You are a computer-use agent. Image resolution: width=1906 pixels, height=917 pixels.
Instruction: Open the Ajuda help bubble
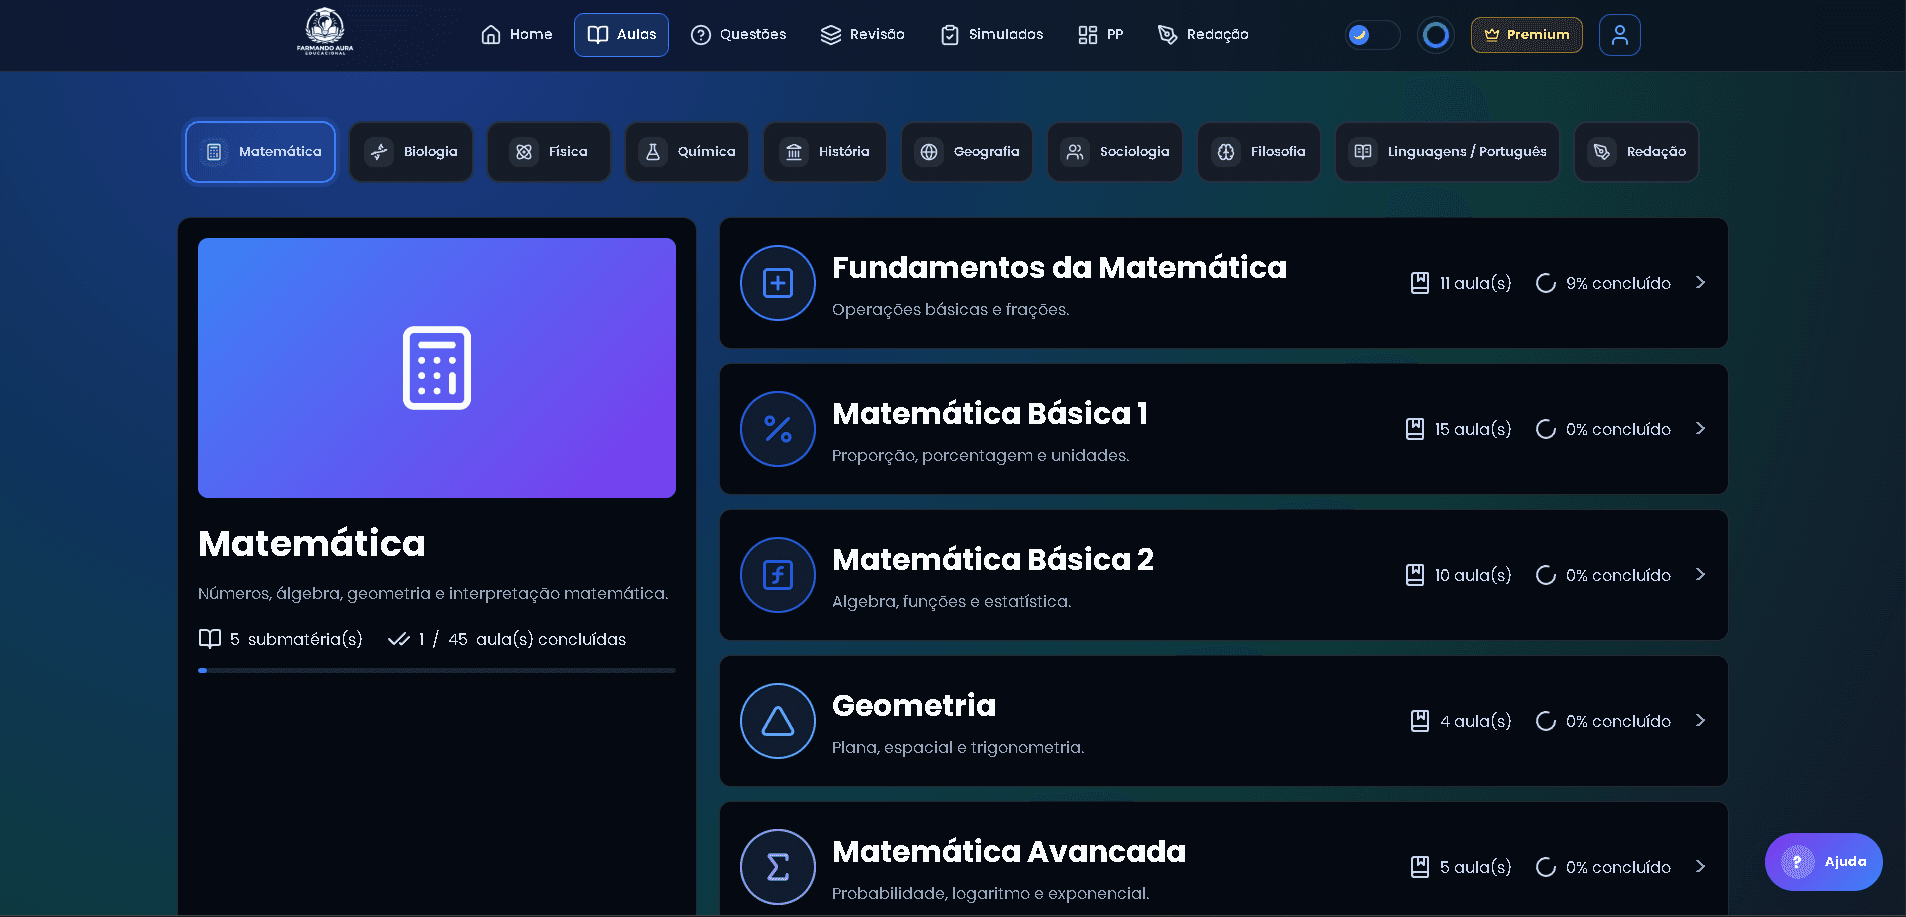(1823, 861)
